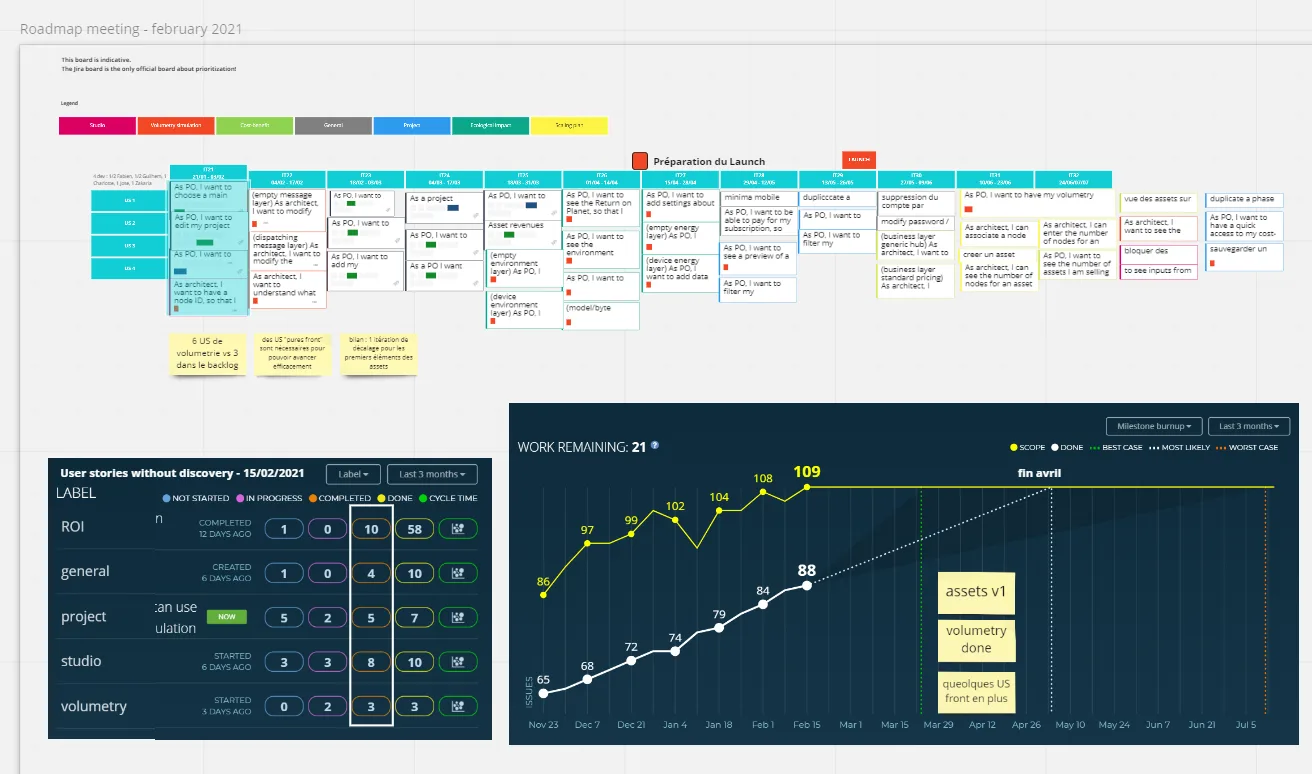
Task: Click the scope data point labeled 109
Action: click(807, 487)
